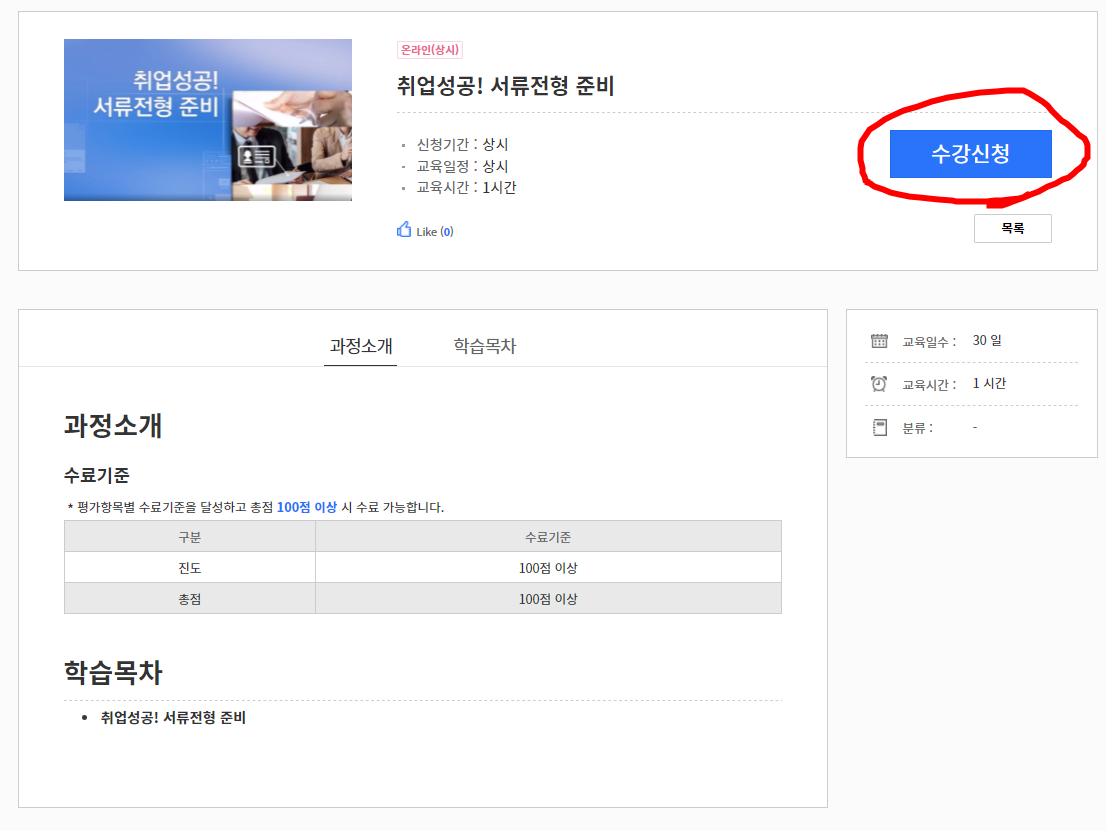This screenshot has width=1106, height=831.
Task: Click the 과정소개 section heading
Action: click(113, 425)
